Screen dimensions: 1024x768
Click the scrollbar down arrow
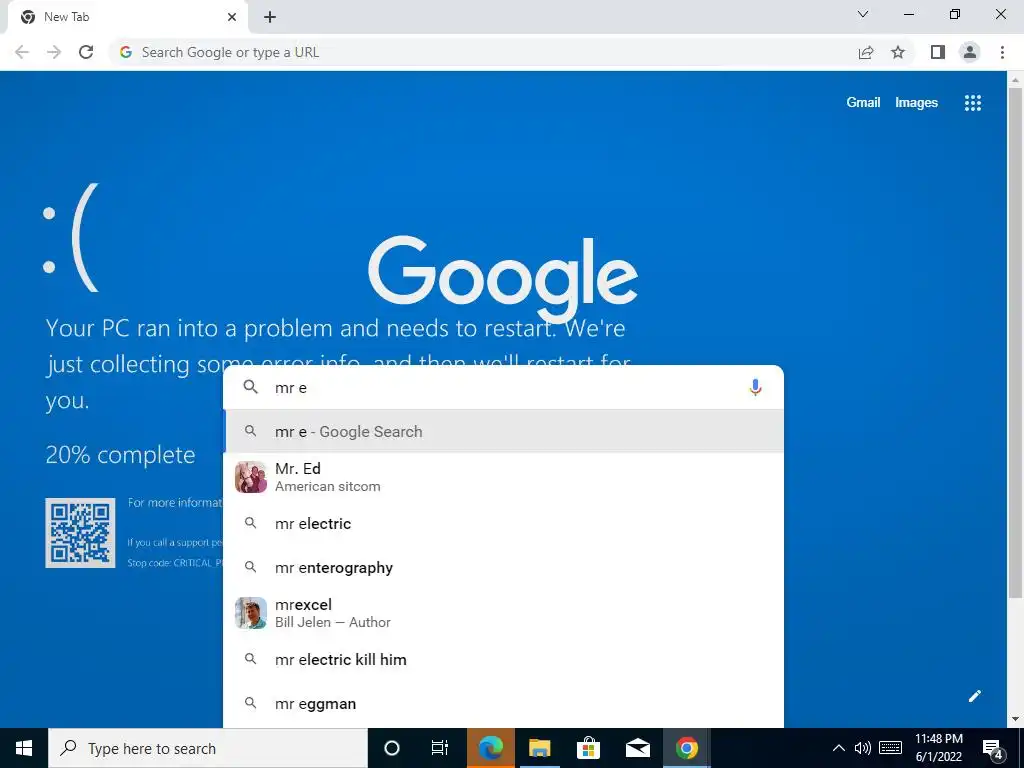(x=1015, y=720)
